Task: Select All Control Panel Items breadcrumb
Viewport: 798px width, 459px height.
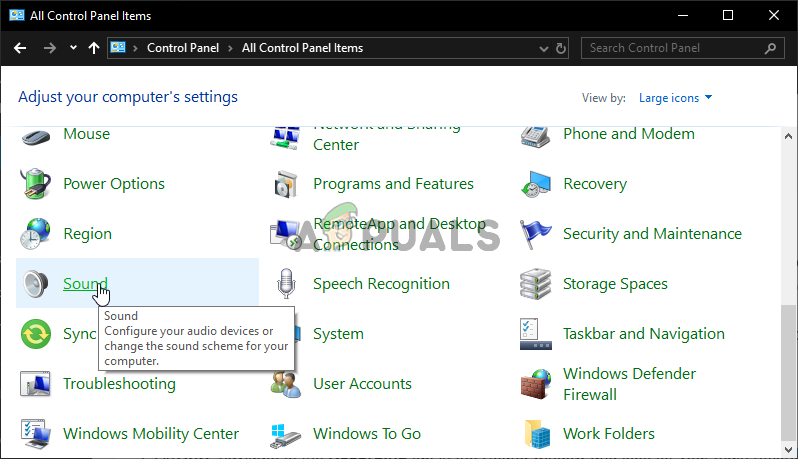Action: pyautogui.click(x=302, y=48)
